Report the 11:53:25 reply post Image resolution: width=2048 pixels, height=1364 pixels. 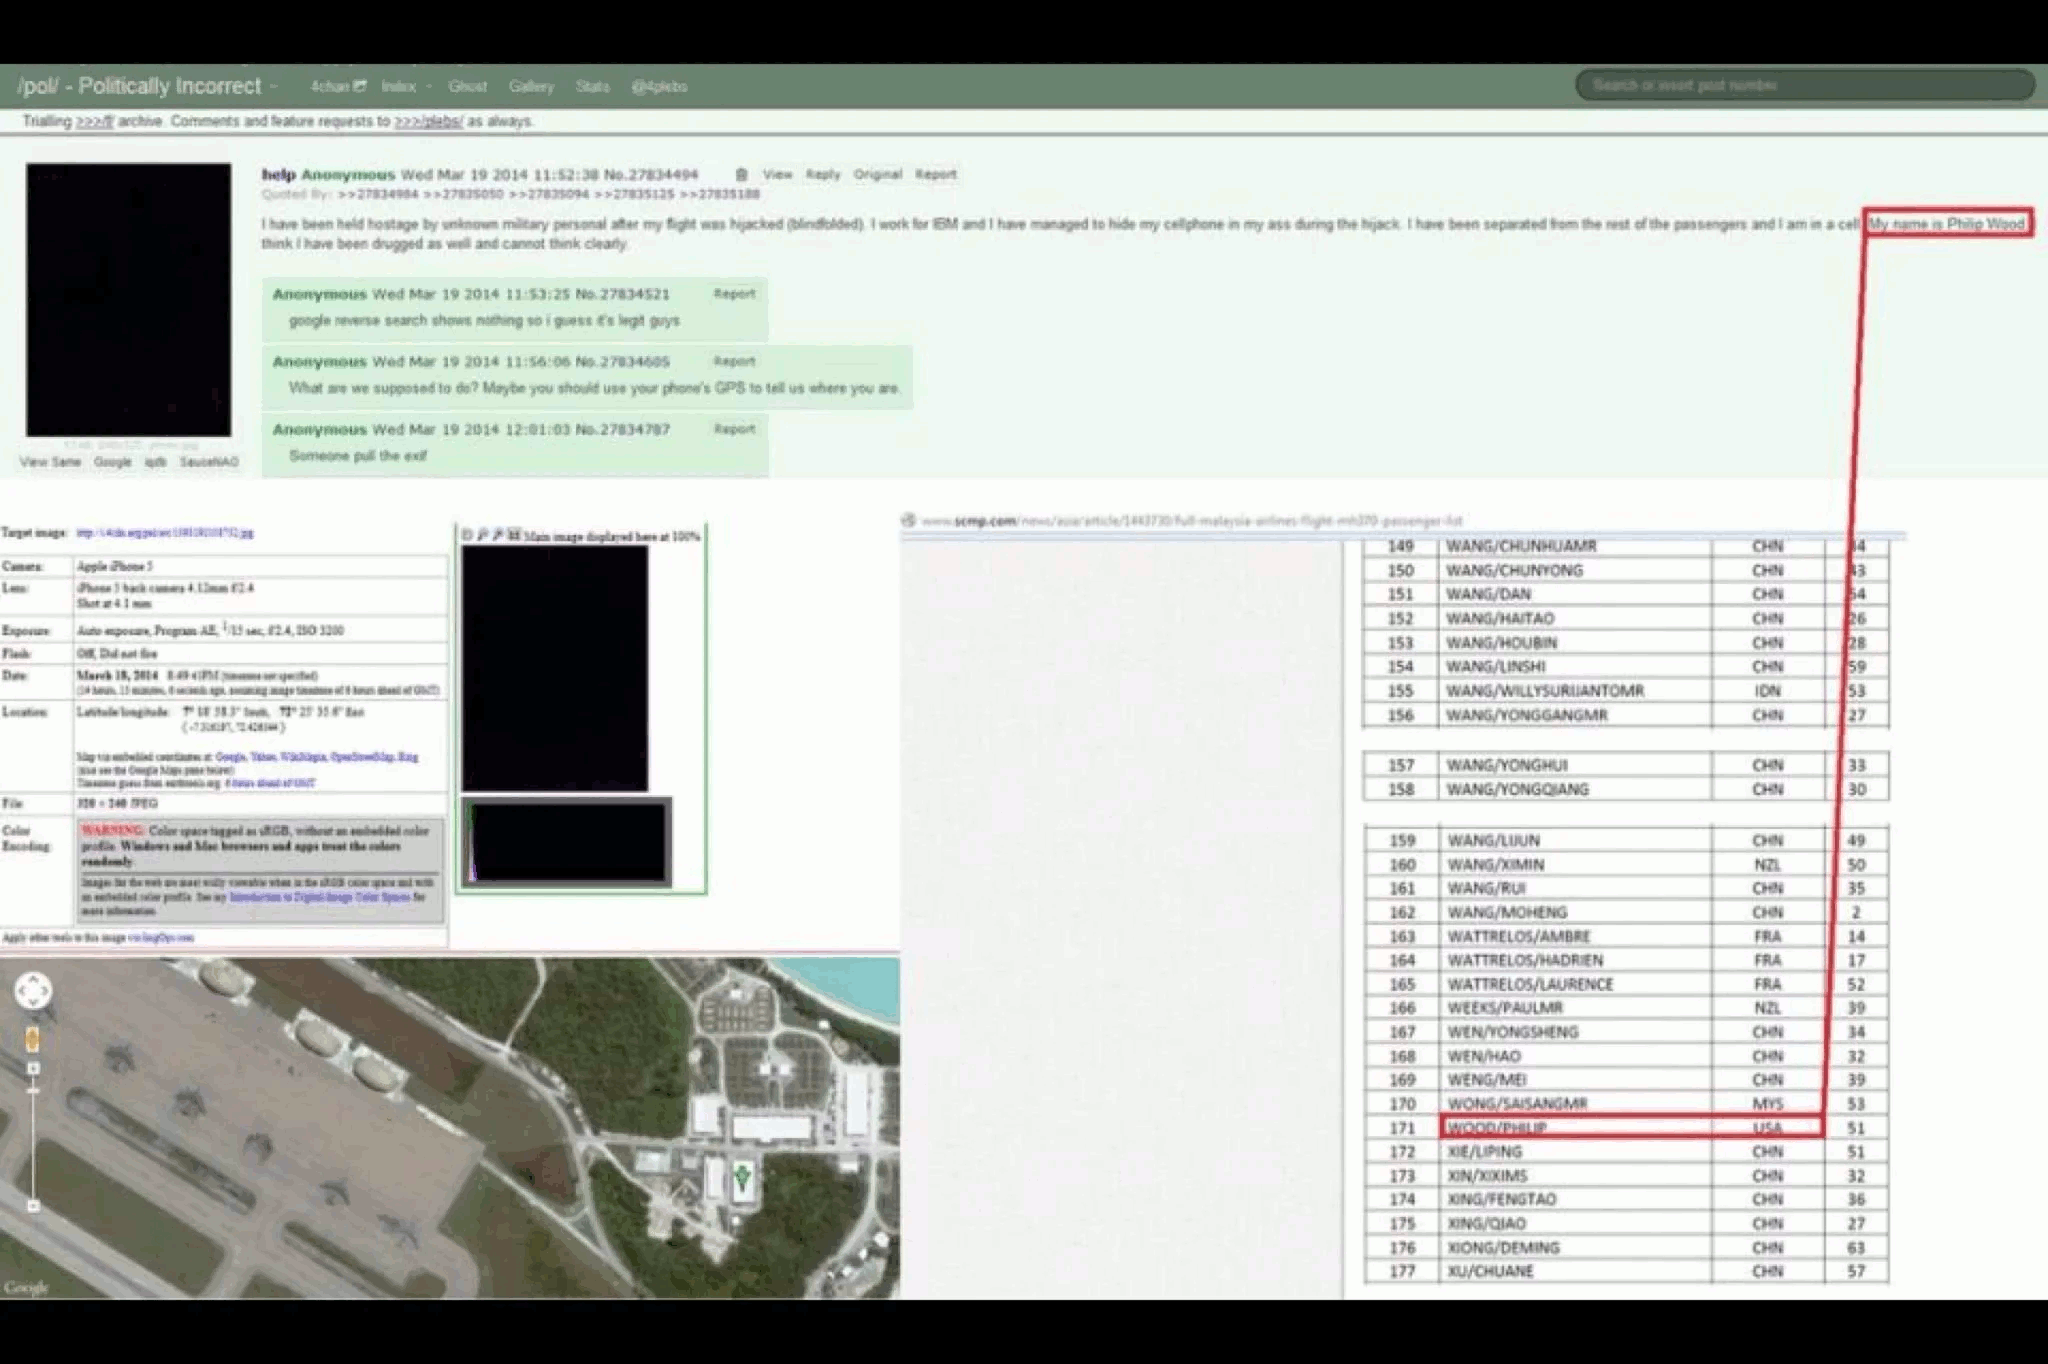[734, 293]
